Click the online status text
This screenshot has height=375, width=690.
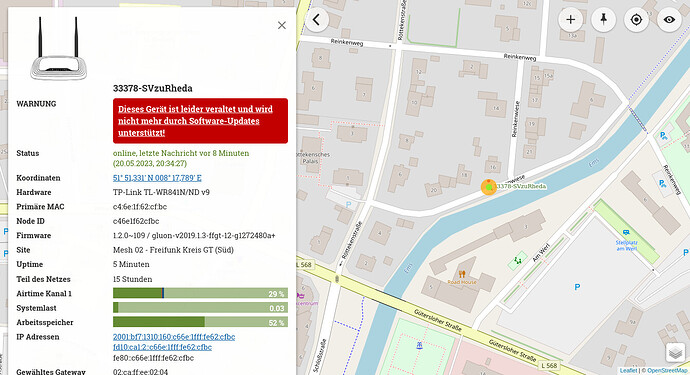tap(181, 158)
